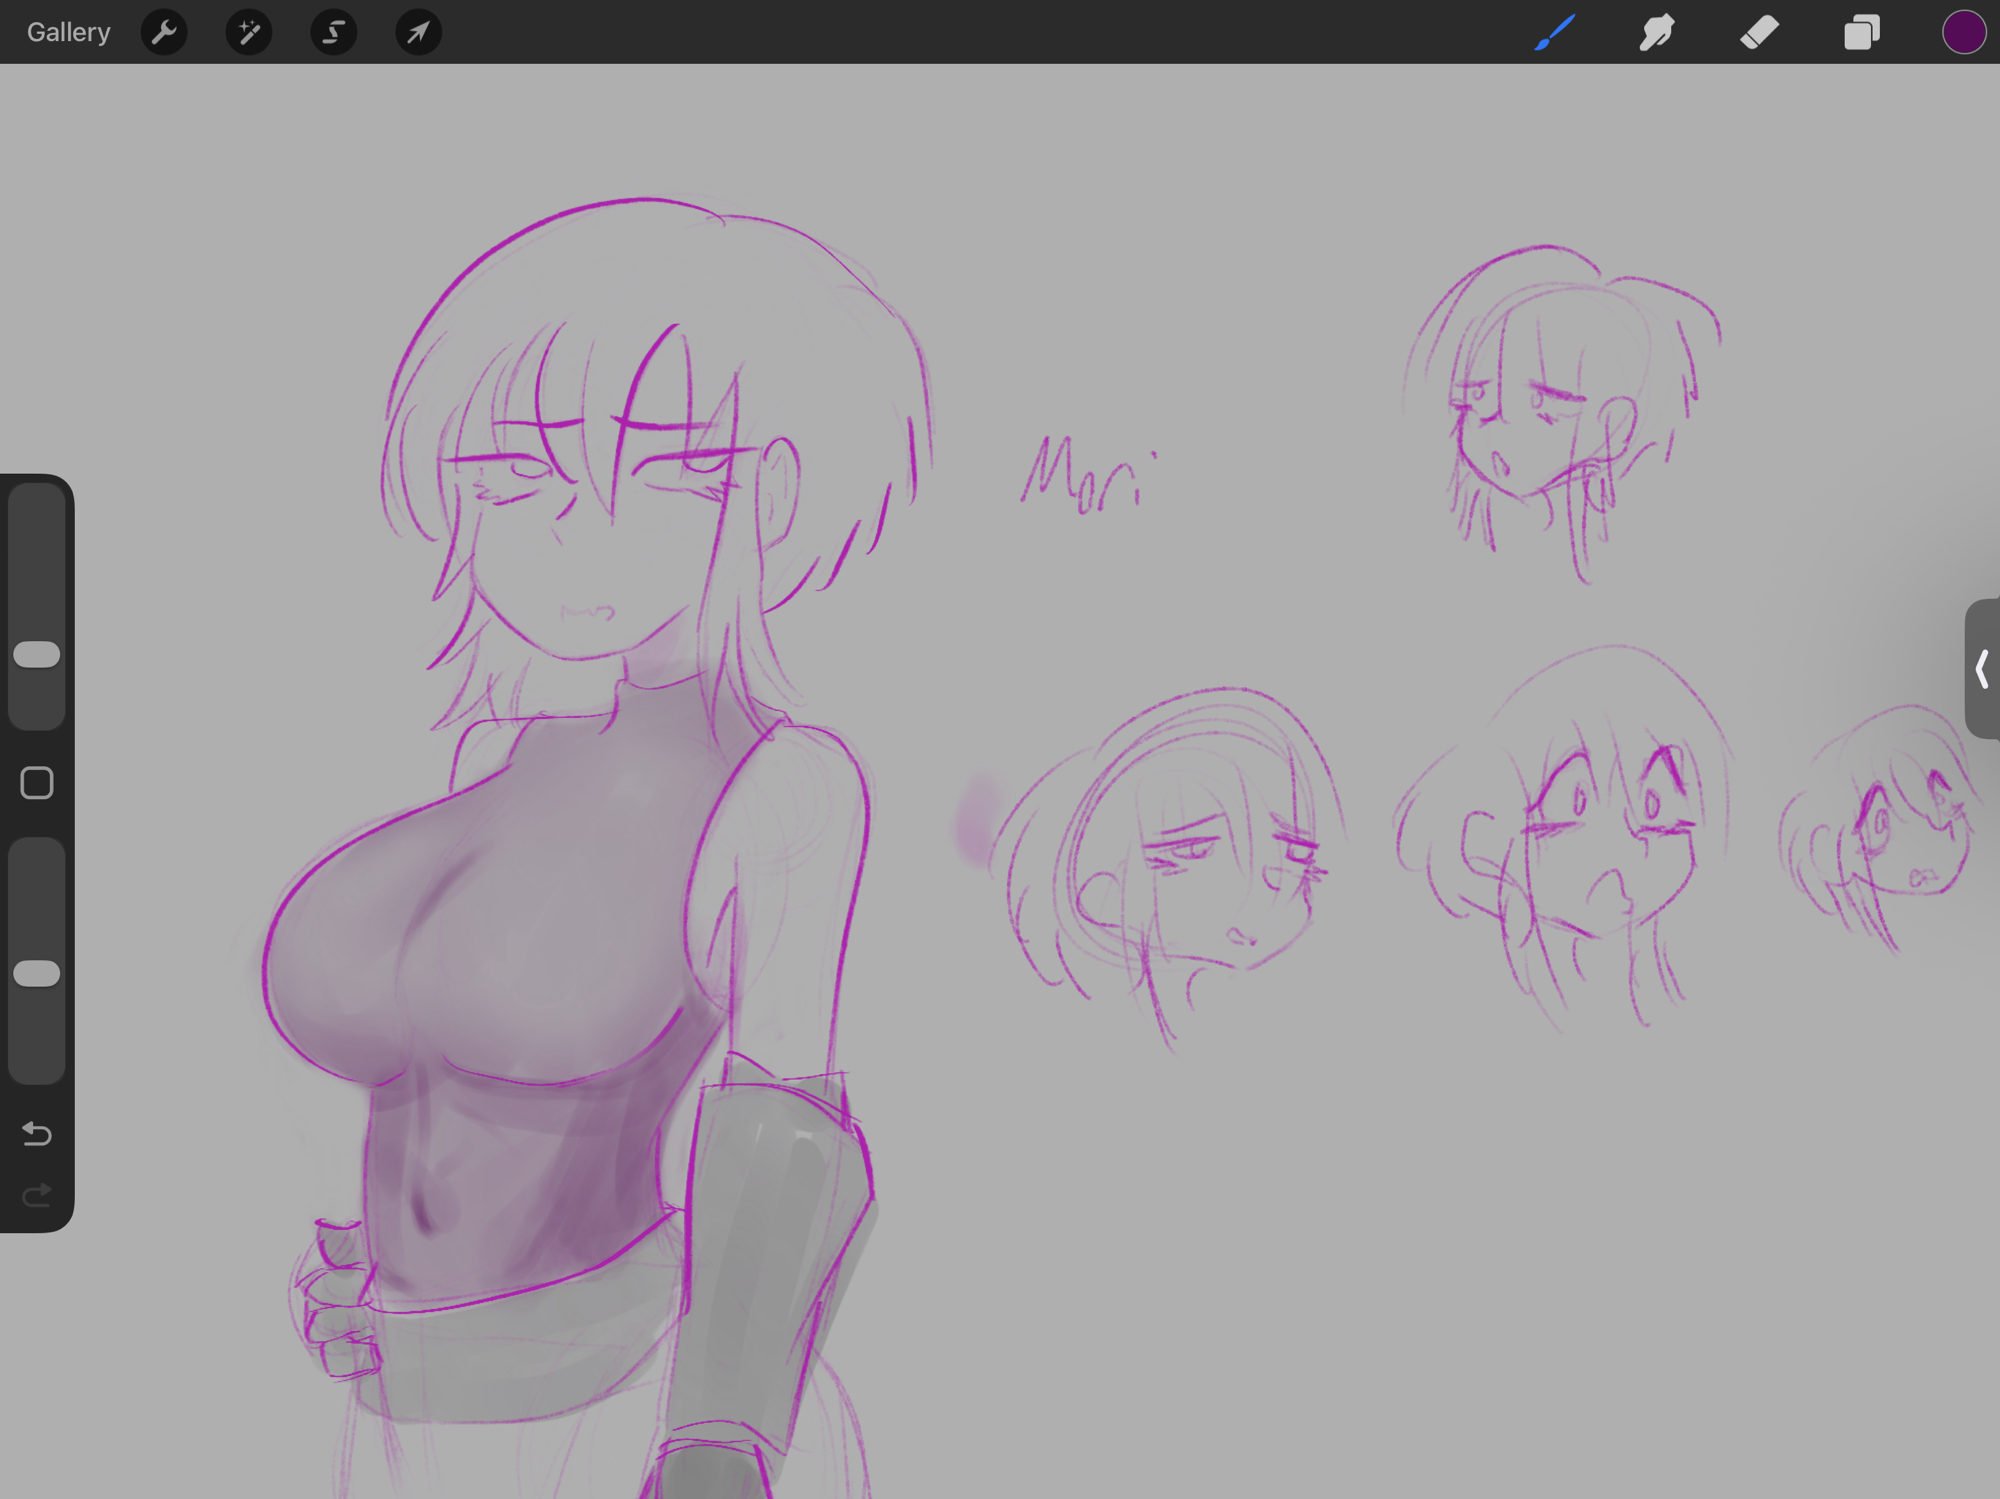Click the lower opacity slider track
The height and width of the screenshot is (1499, 2000).
(37, 1040)
